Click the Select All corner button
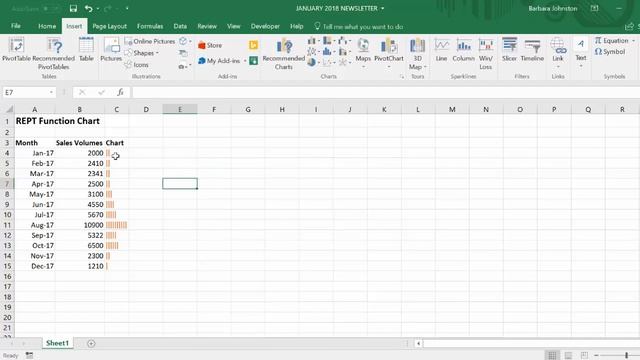Screen dimensions: 640x360 pos(8,109)
